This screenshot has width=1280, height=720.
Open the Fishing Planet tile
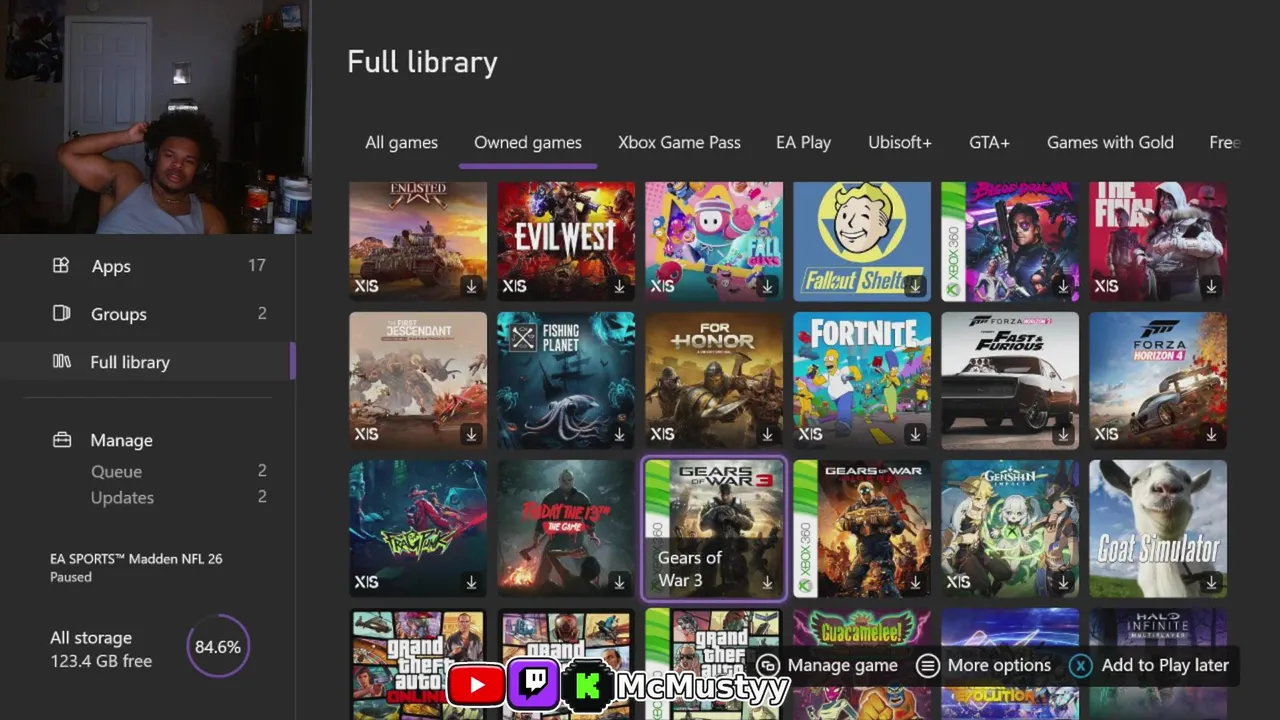click(566, 380)
